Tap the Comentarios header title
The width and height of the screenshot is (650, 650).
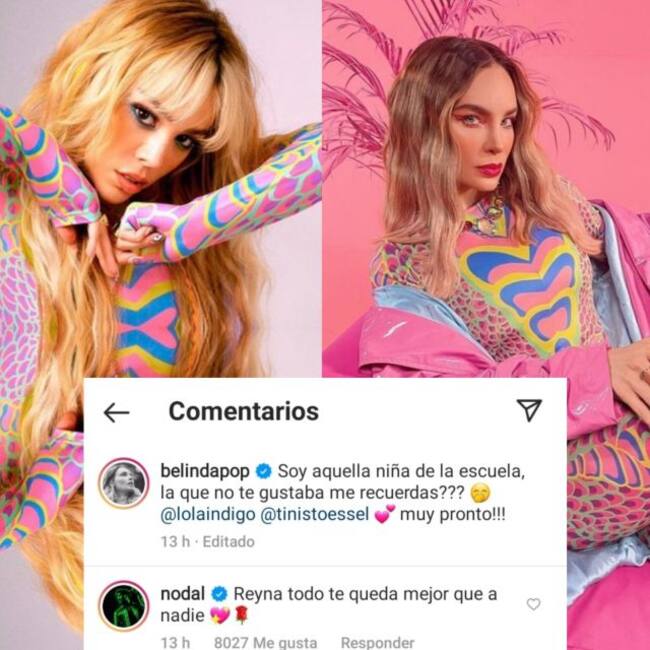point(244,411)
